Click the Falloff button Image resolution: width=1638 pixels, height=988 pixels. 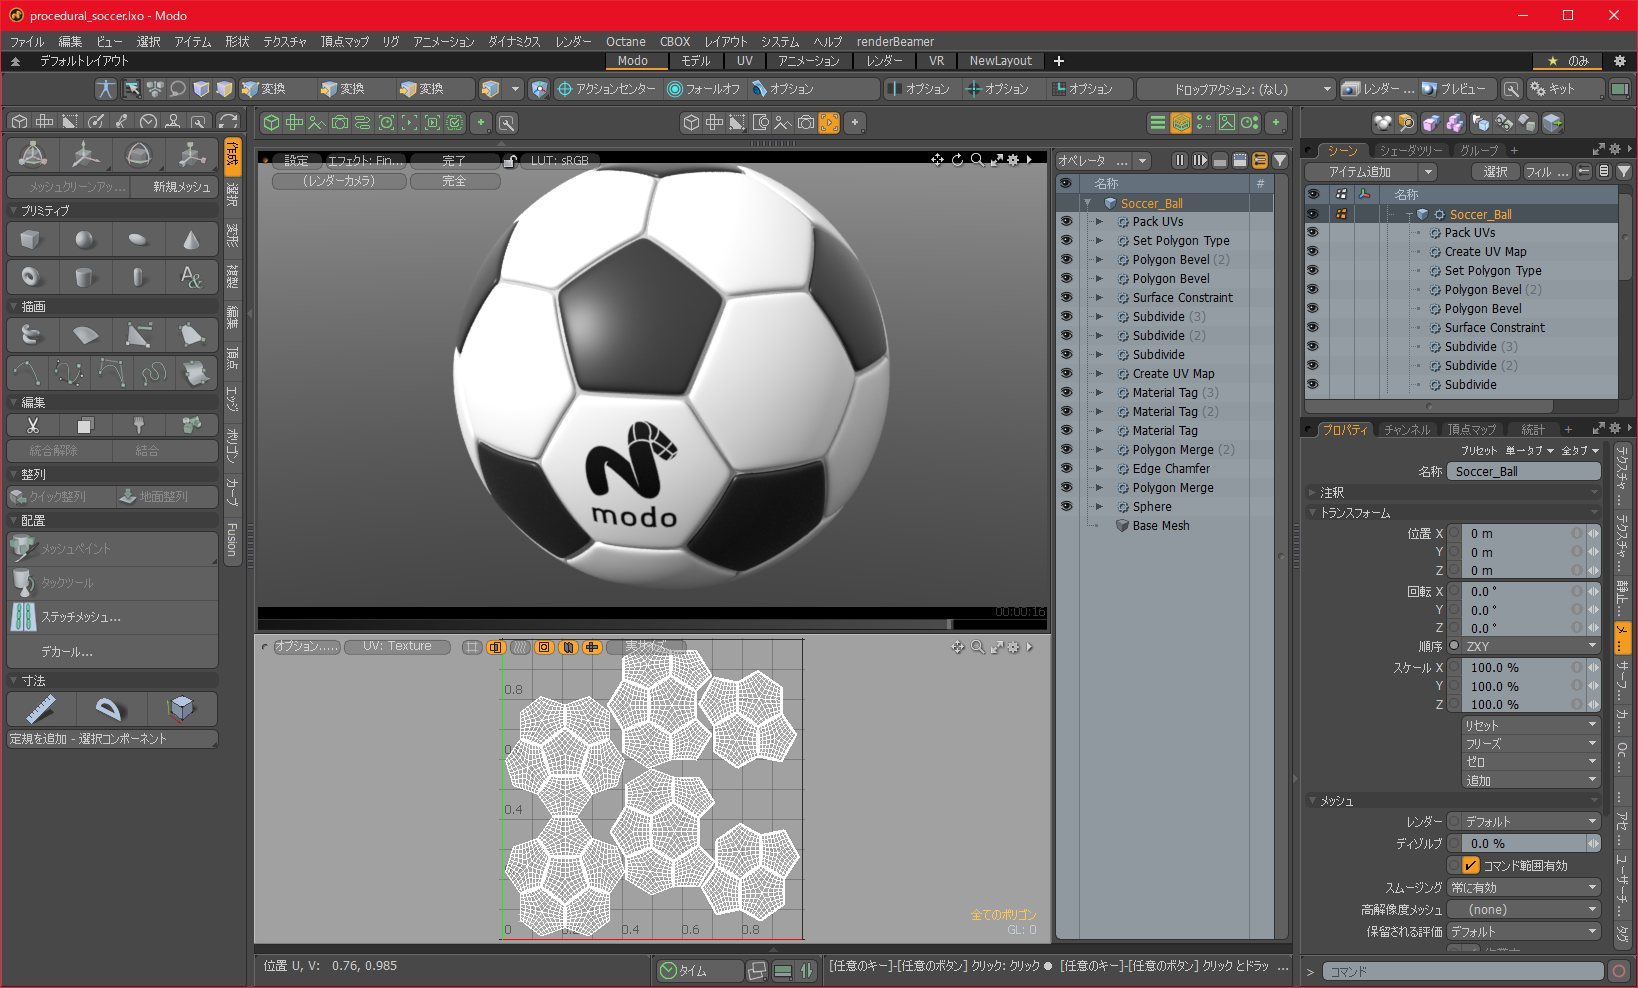tap(704, 89)
